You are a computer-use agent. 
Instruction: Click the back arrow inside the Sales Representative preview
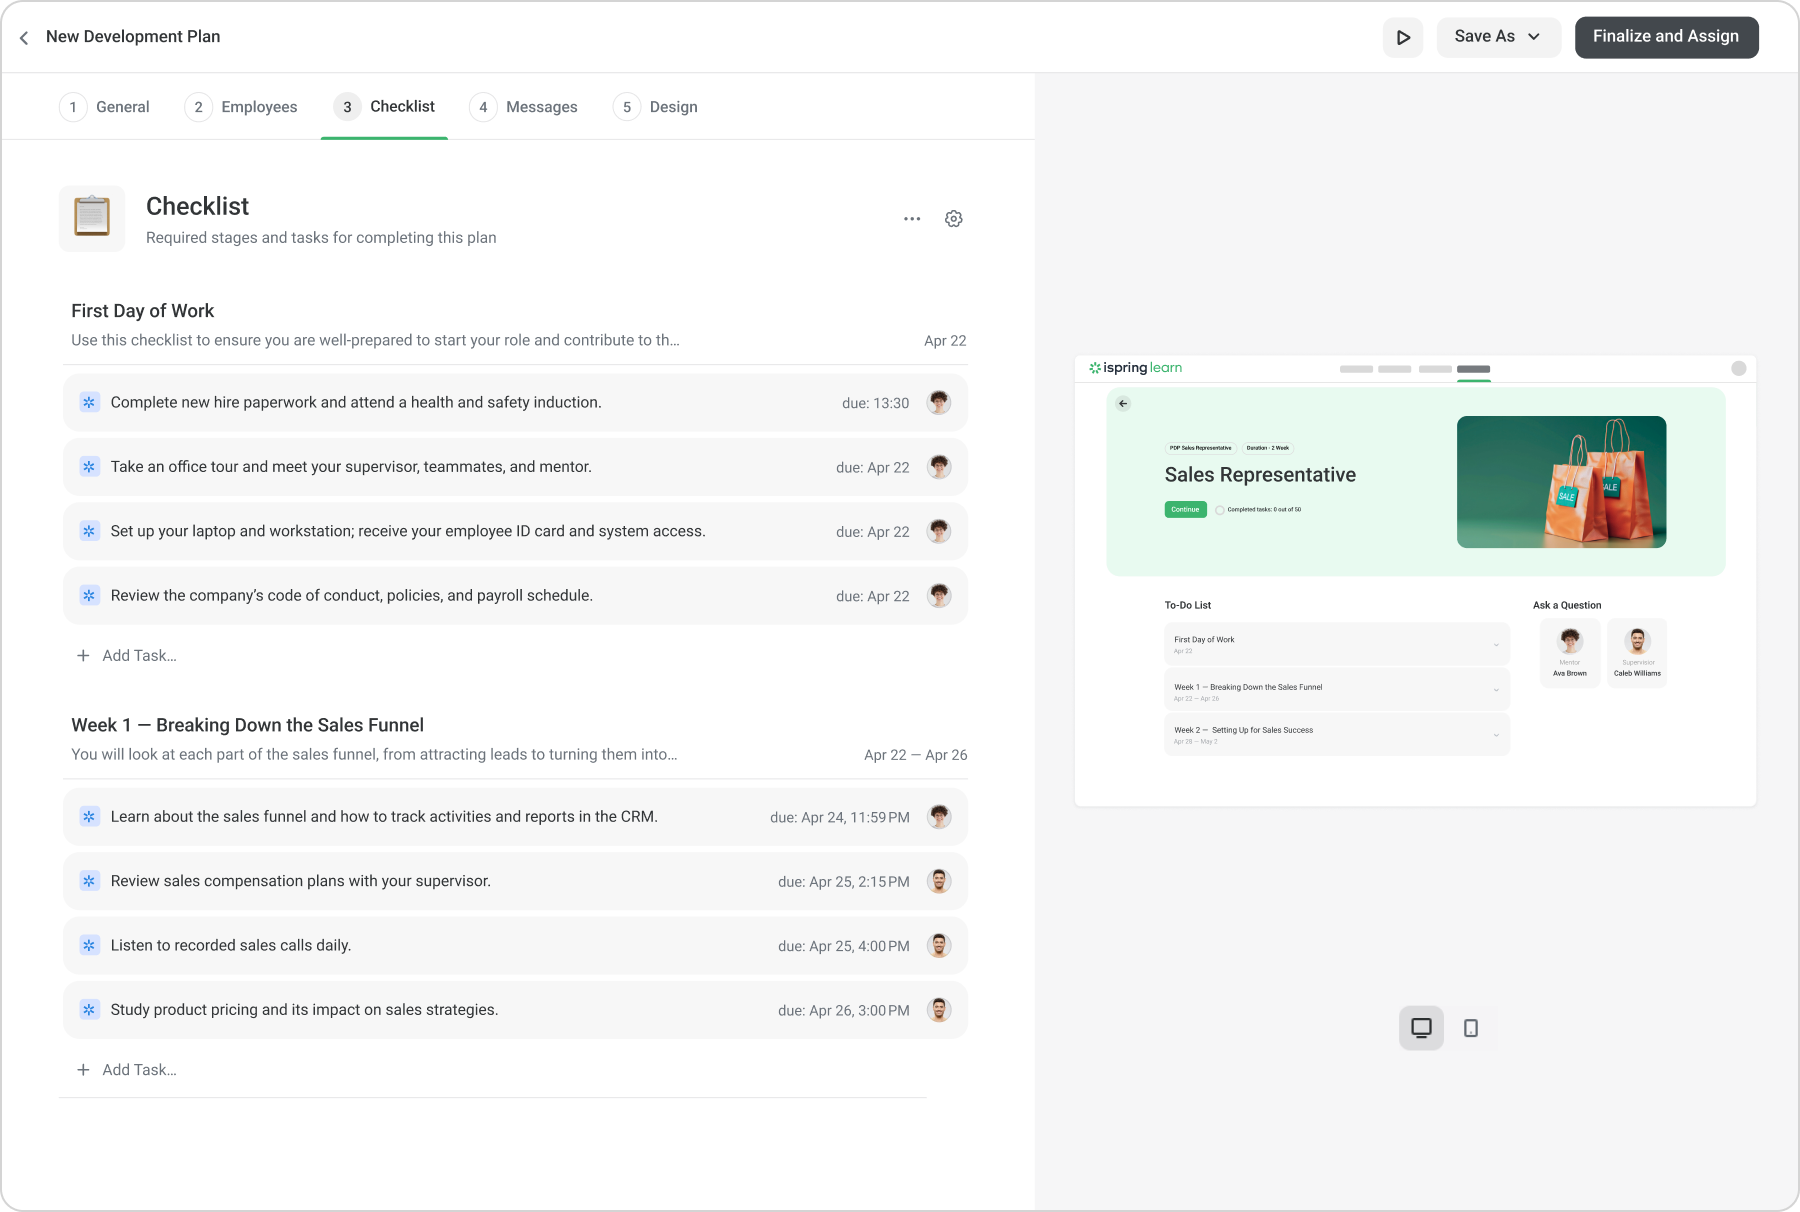click(1122, 404)
